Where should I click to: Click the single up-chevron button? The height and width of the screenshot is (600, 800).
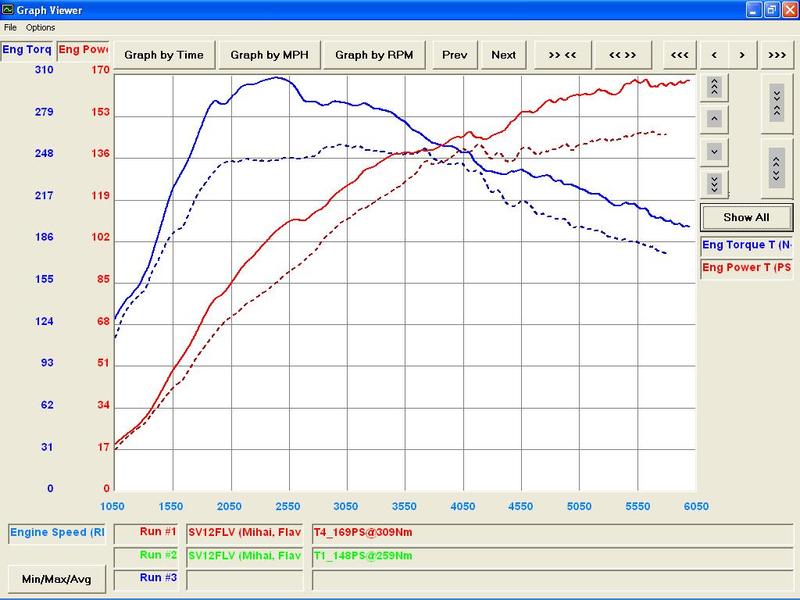coord(714,119)
